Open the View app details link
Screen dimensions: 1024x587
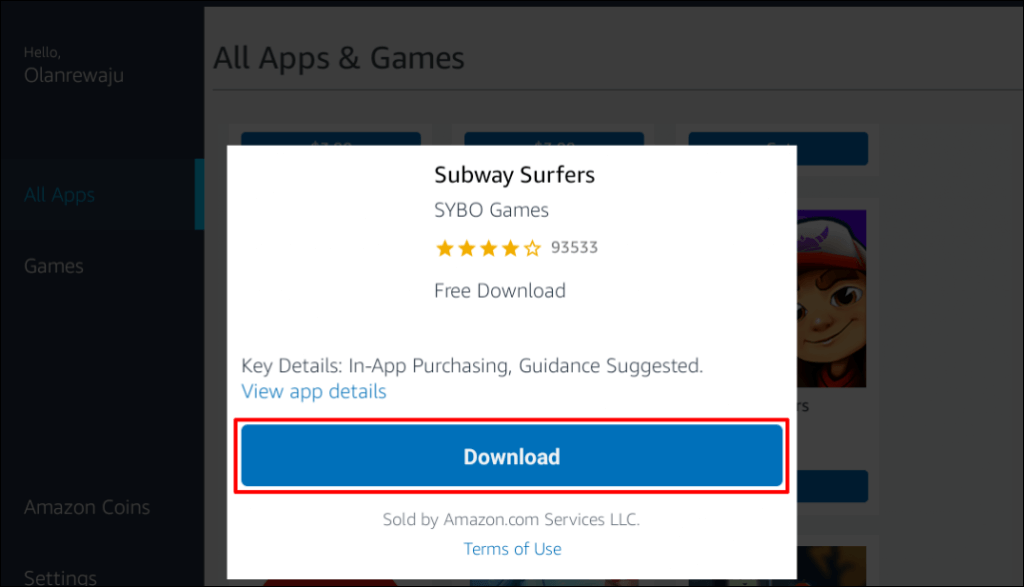pyautogui.click(x=313, y=391)
